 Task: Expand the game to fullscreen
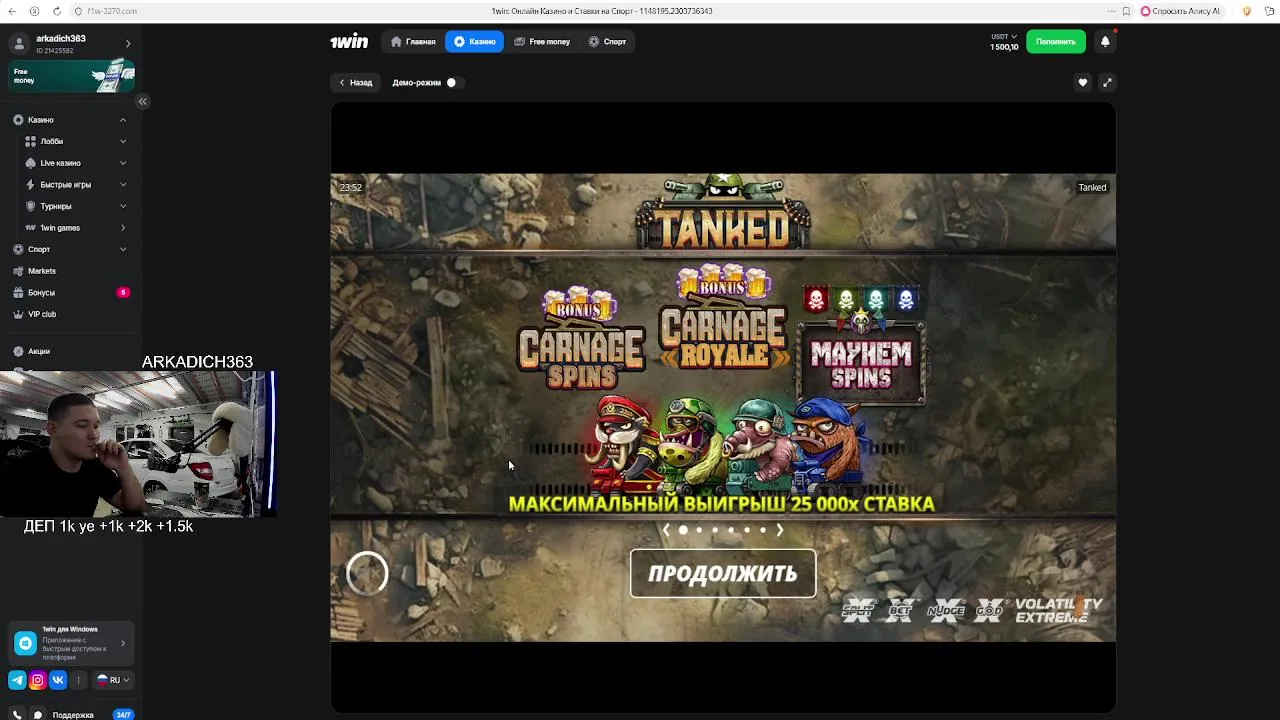[x=1106, y=83]
